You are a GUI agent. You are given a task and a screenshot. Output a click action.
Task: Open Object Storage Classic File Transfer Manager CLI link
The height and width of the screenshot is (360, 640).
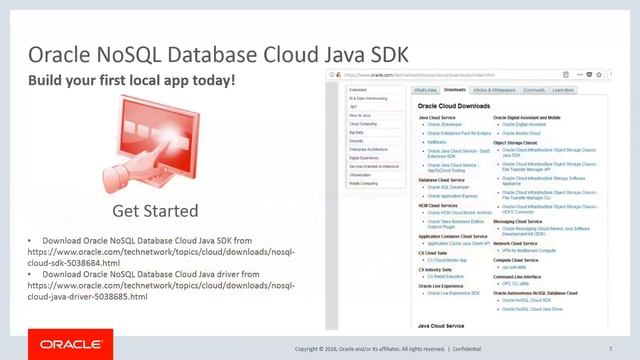[x=550, y=195]
